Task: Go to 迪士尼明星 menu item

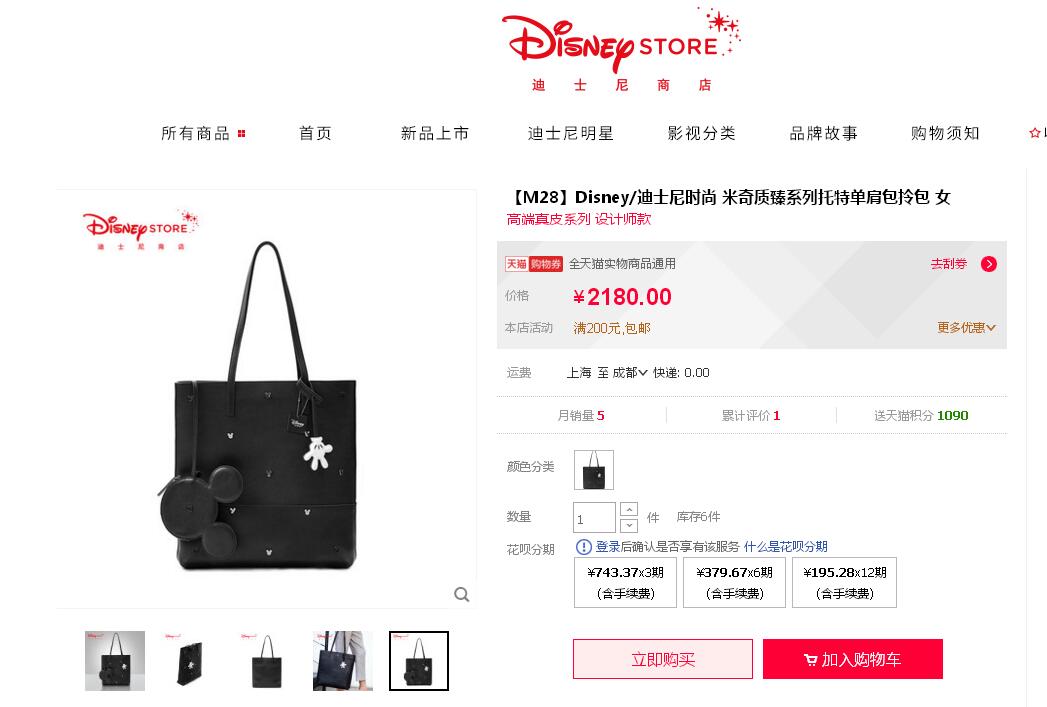Action: point(570,134)
